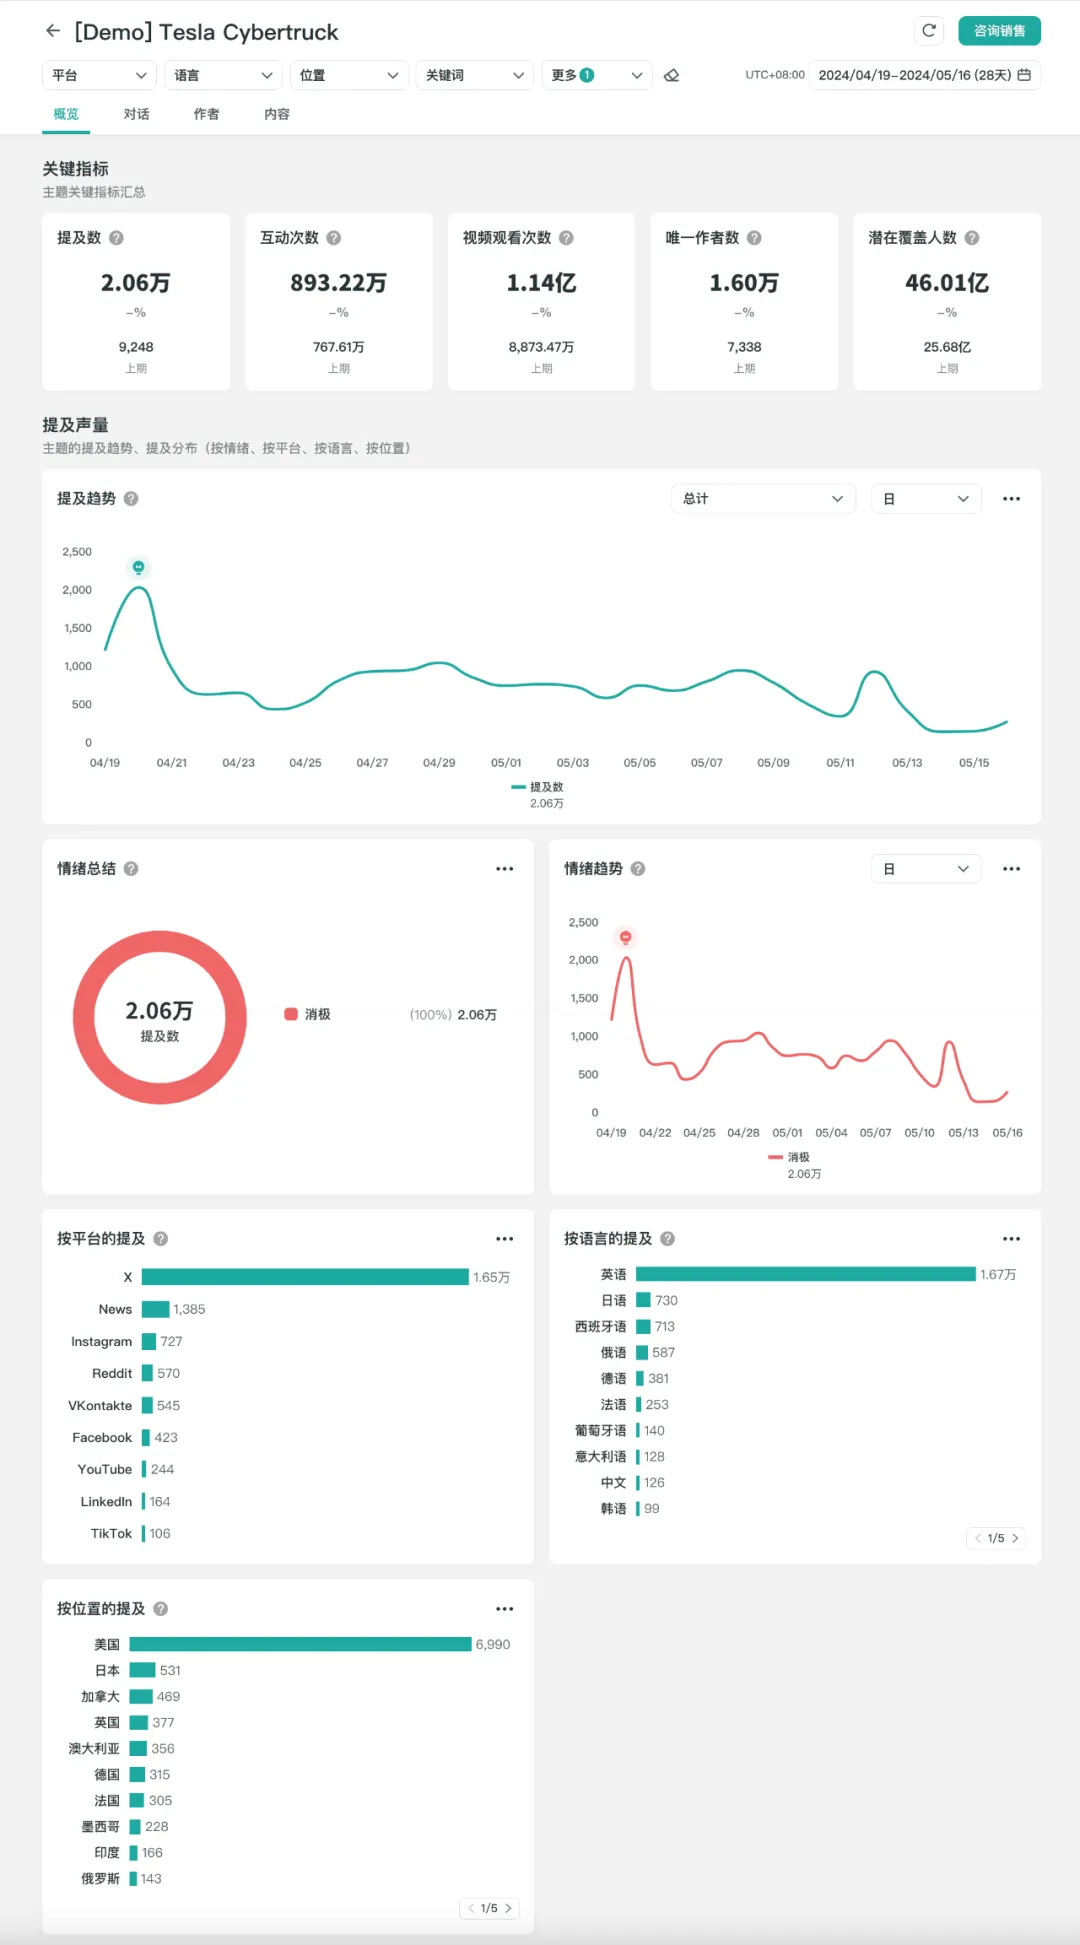Click the 日本 row value 531
Image resolution: width=1080 pixels, height=1945 pixels.
[x=170, y=1670]
